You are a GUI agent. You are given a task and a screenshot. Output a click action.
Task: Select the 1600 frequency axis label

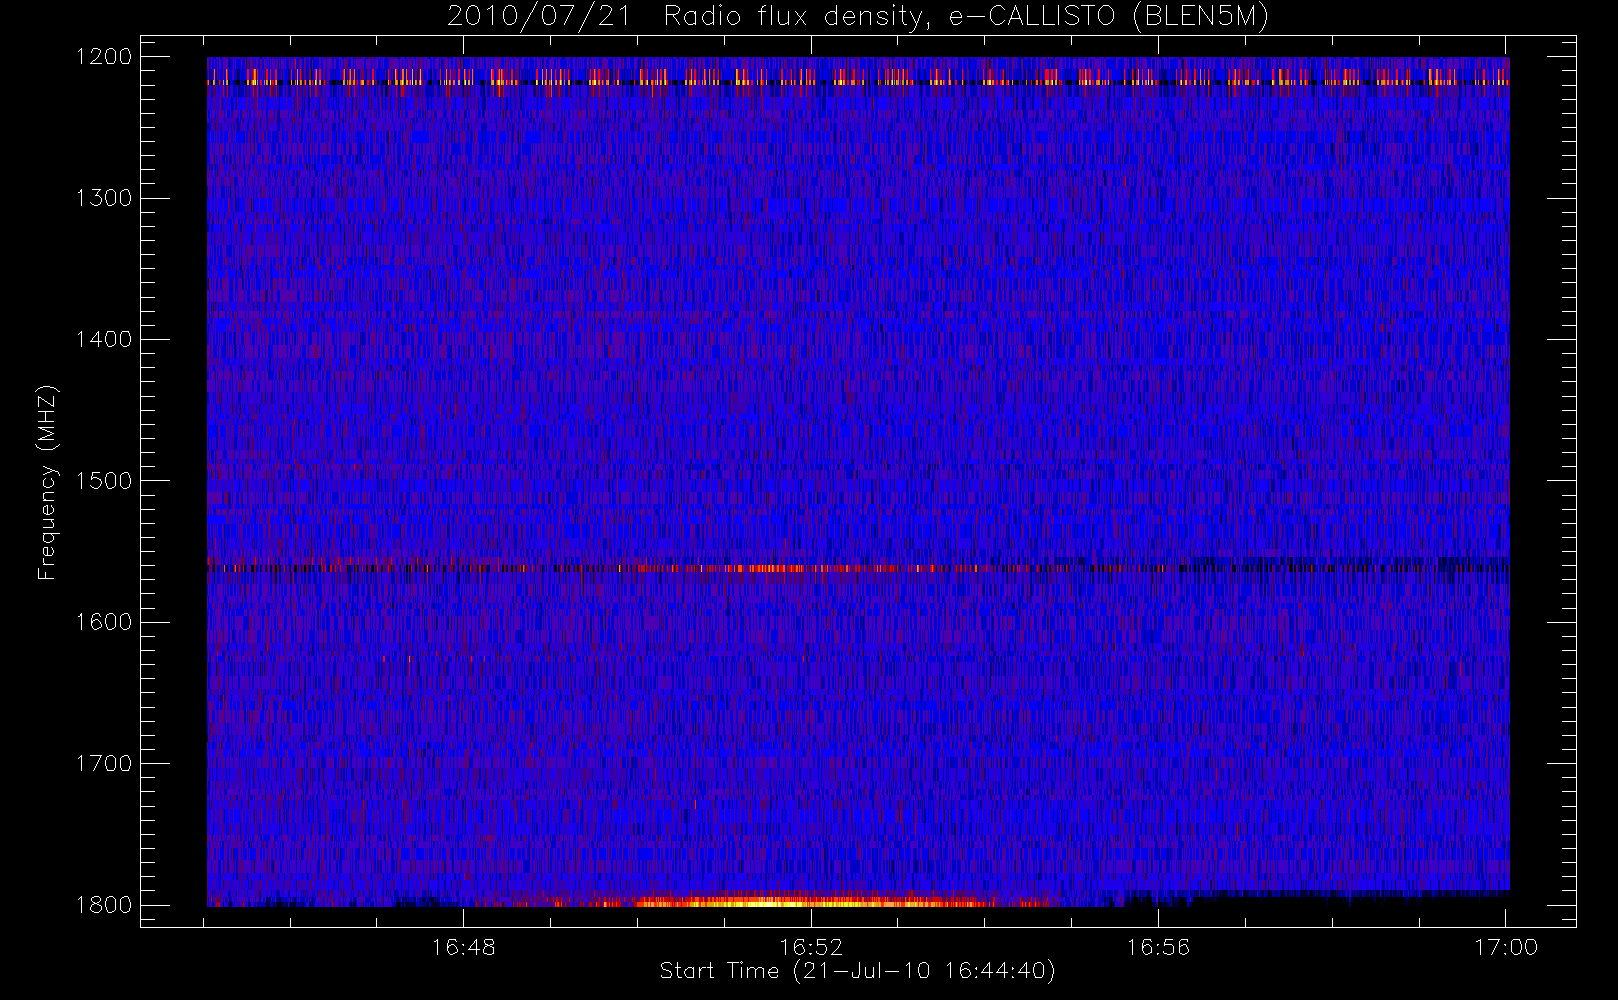pos(105,622)
